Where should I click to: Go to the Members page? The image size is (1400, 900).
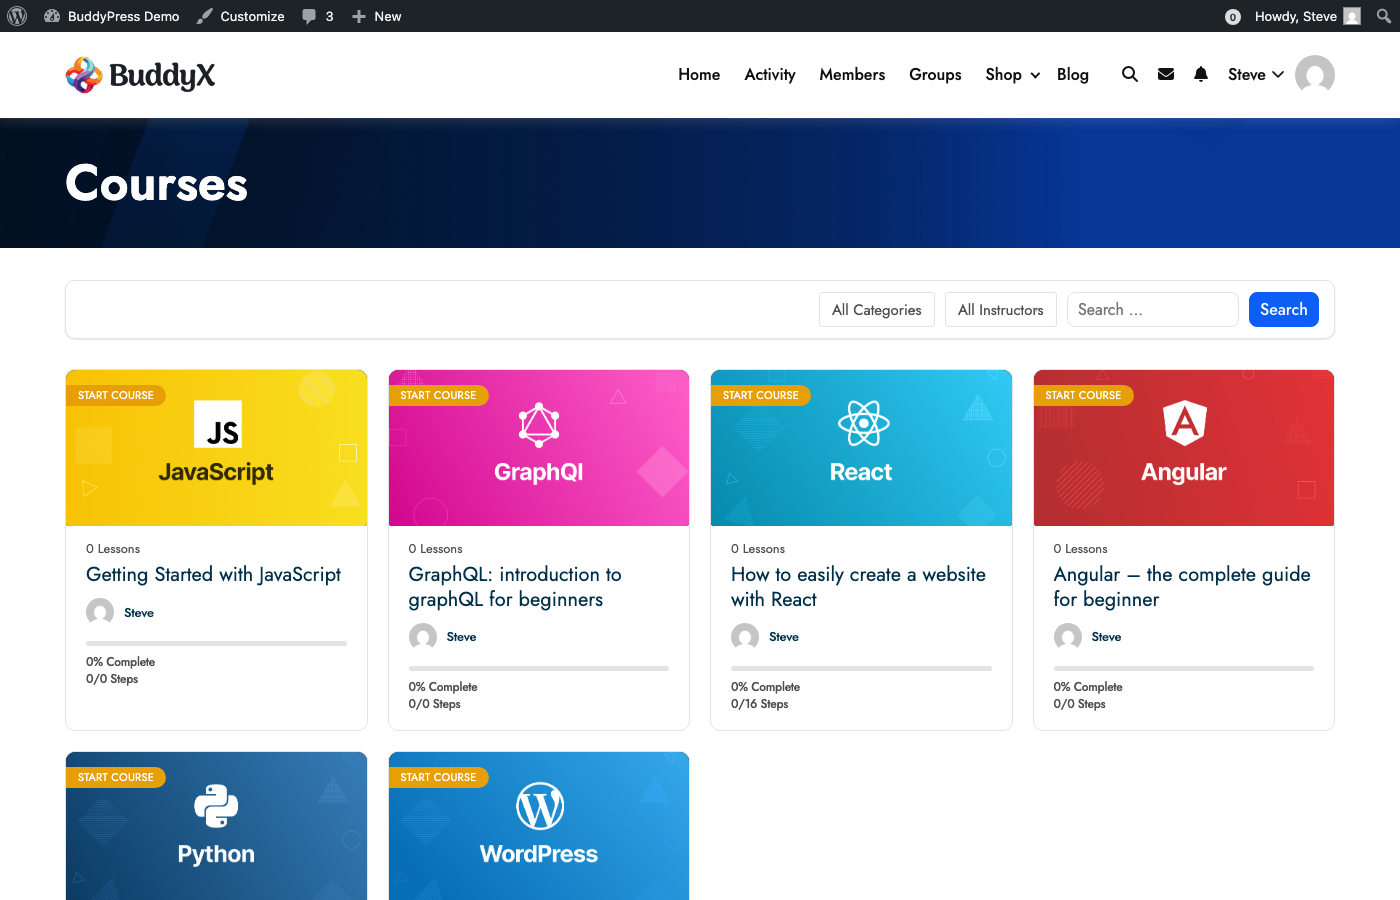tap(852, 74)
